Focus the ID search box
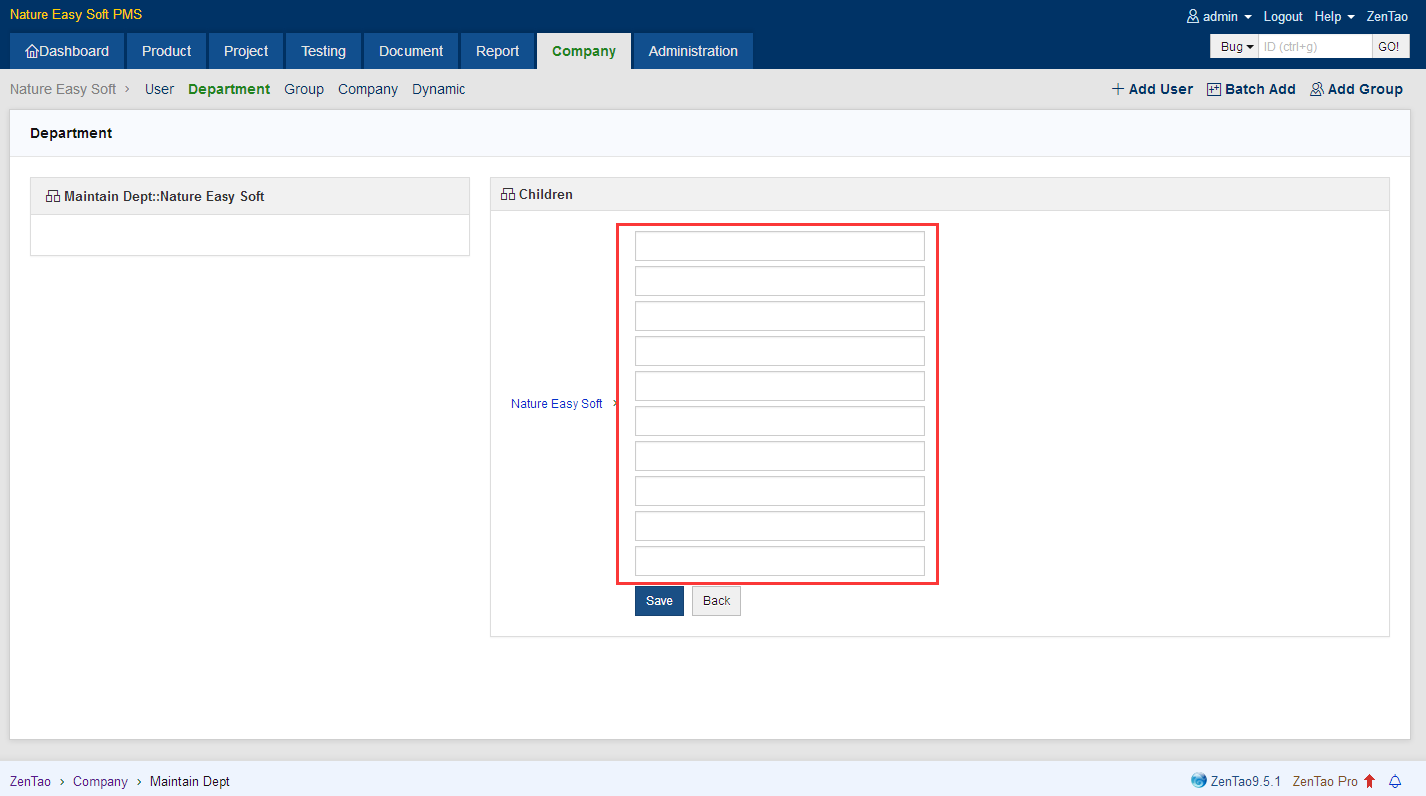Screen dimensions: 1426x796 [x=1314, y=47]
